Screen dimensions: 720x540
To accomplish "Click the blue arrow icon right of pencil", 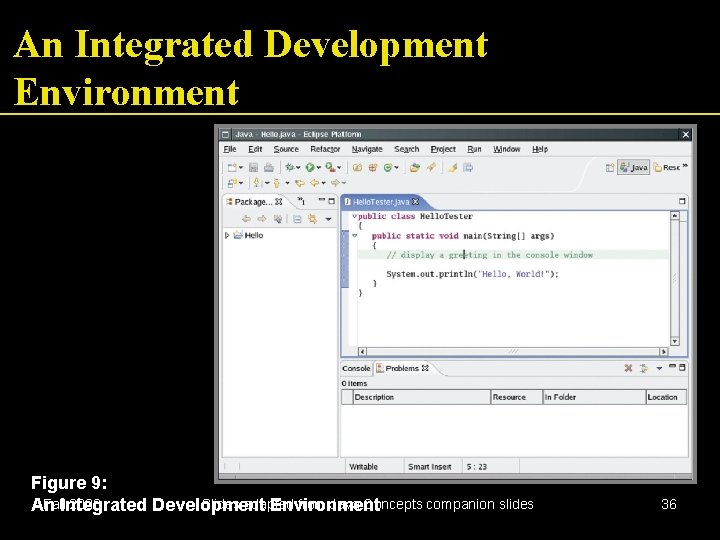I will pyautogui.click(x=468, y=168).
